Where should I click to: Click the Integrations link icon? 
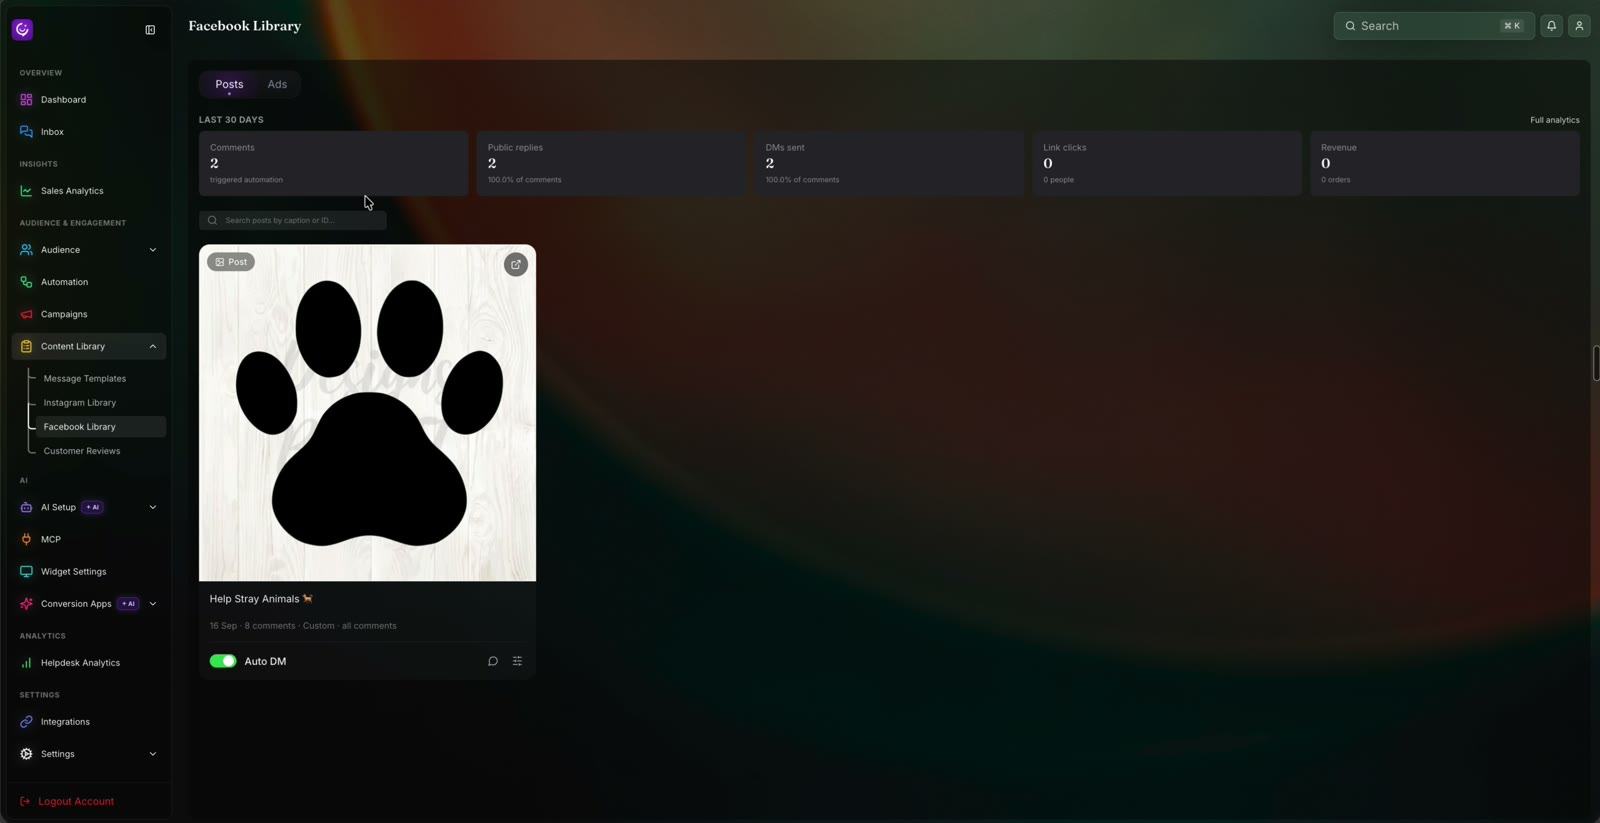click(x=26, y=722)
